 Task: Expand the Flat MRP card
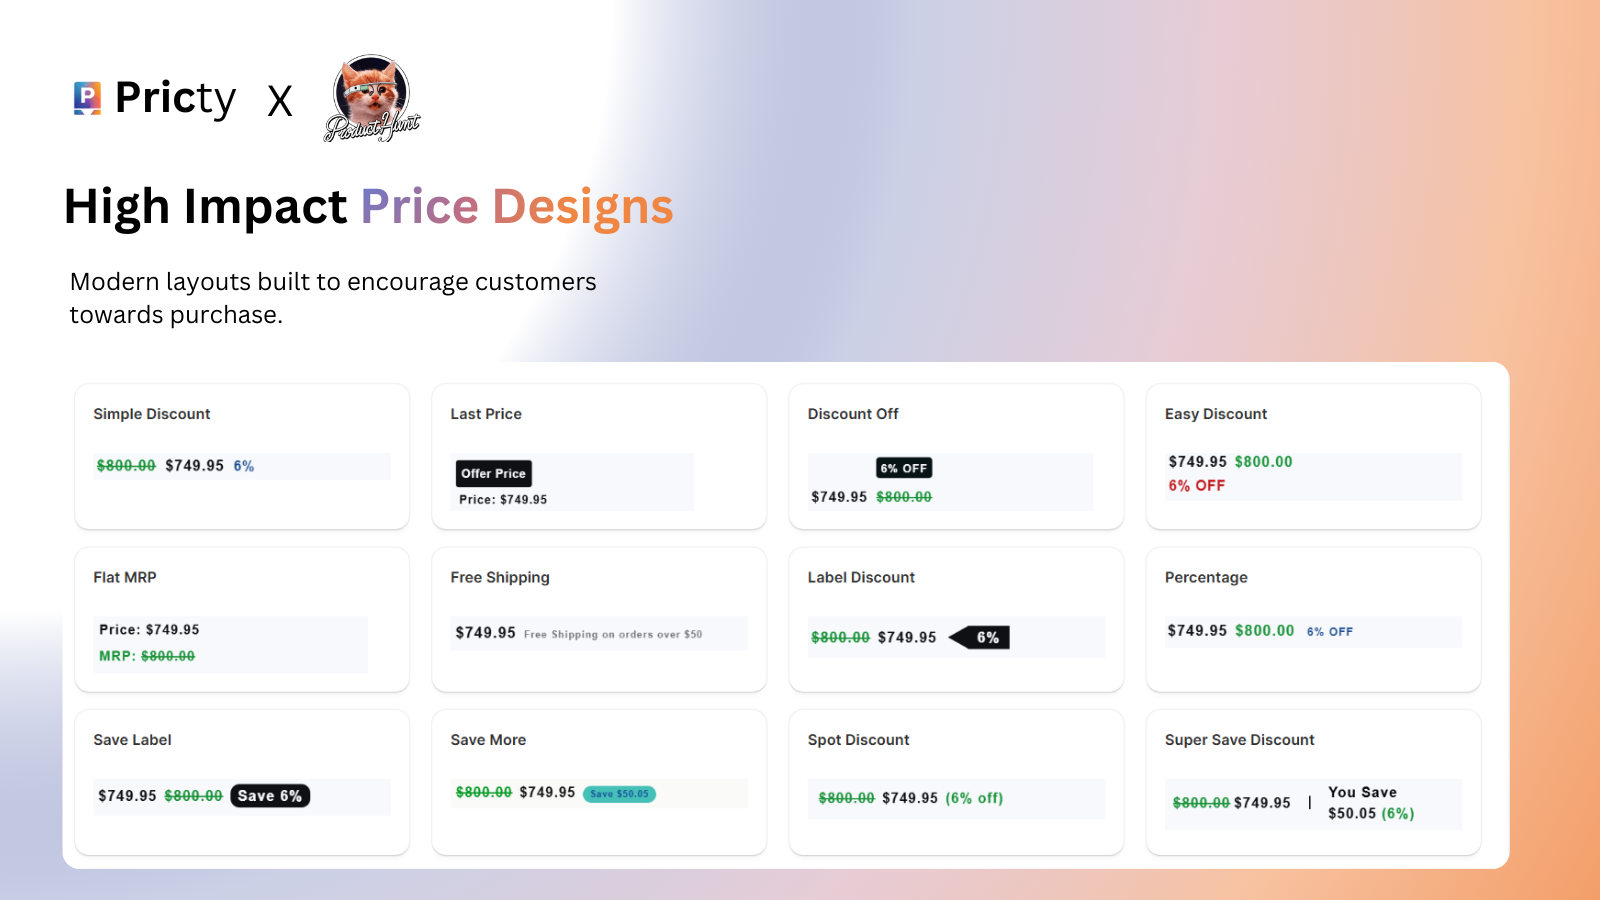pyautogui.click(x=241, y=619)
